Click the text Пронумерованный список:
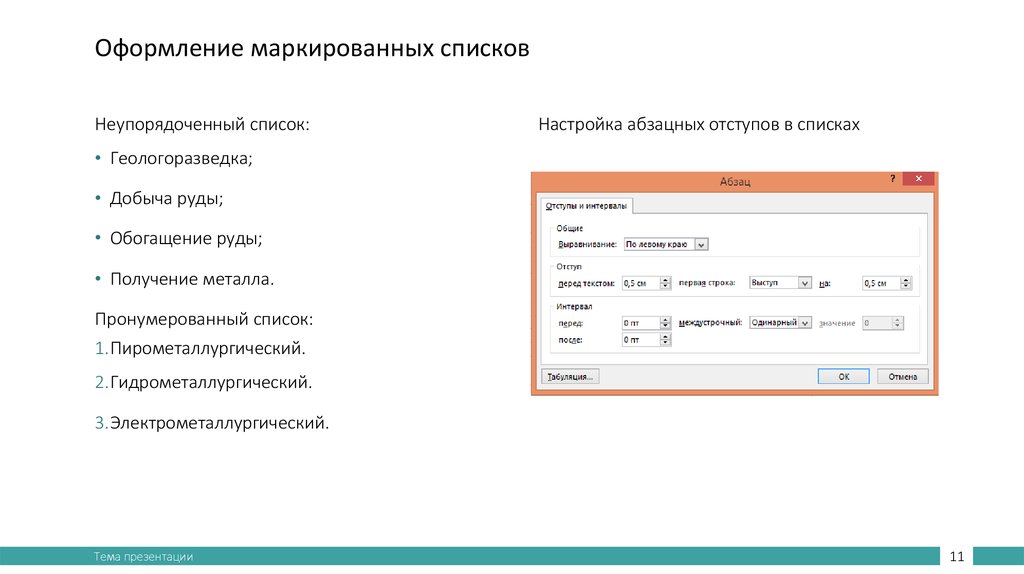1024x574 pixels. tap(204, 319)
